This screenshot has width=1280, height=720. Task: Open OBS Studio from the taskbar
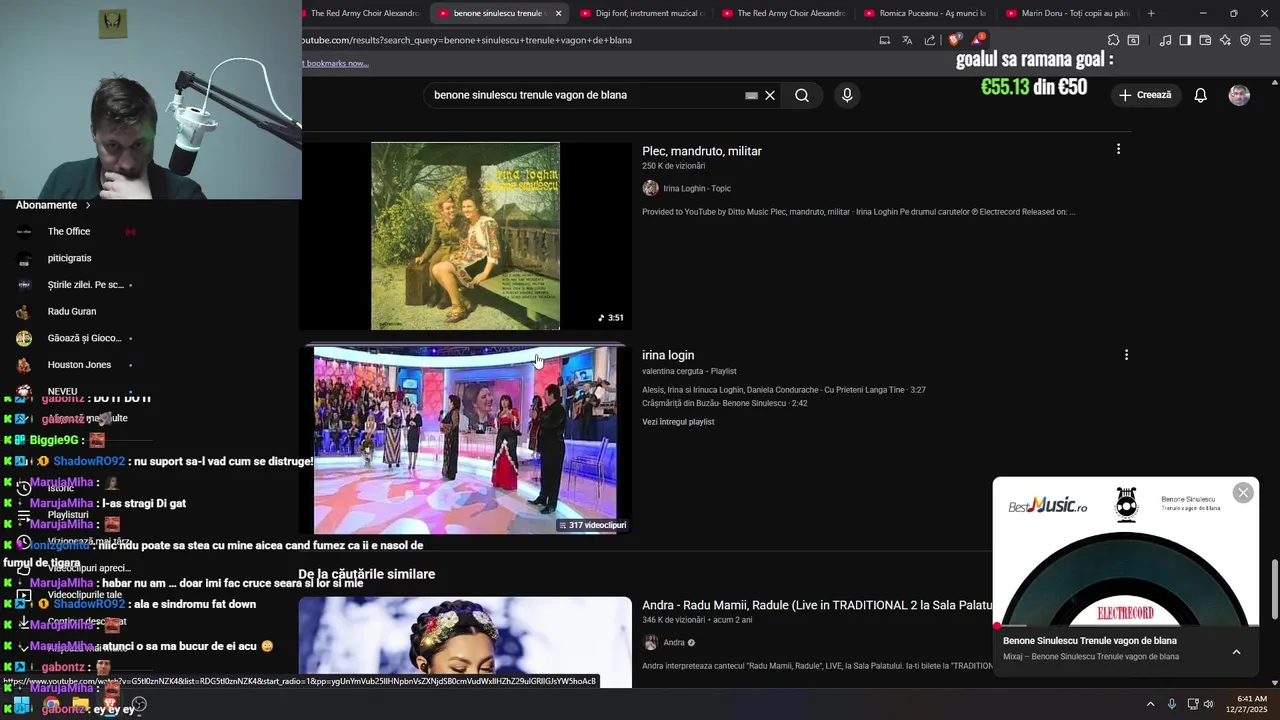coord(139,704)
